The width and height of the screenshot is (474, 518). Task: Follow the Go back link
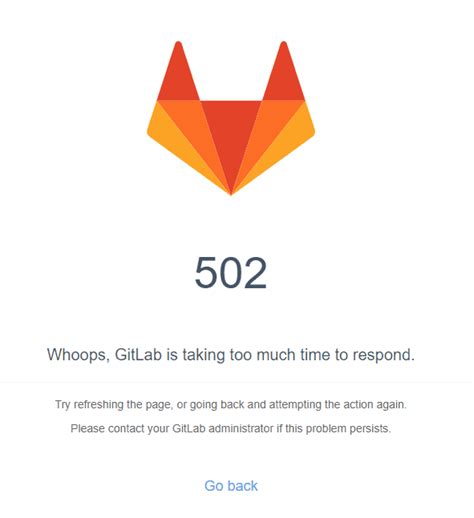click(231, 486)
